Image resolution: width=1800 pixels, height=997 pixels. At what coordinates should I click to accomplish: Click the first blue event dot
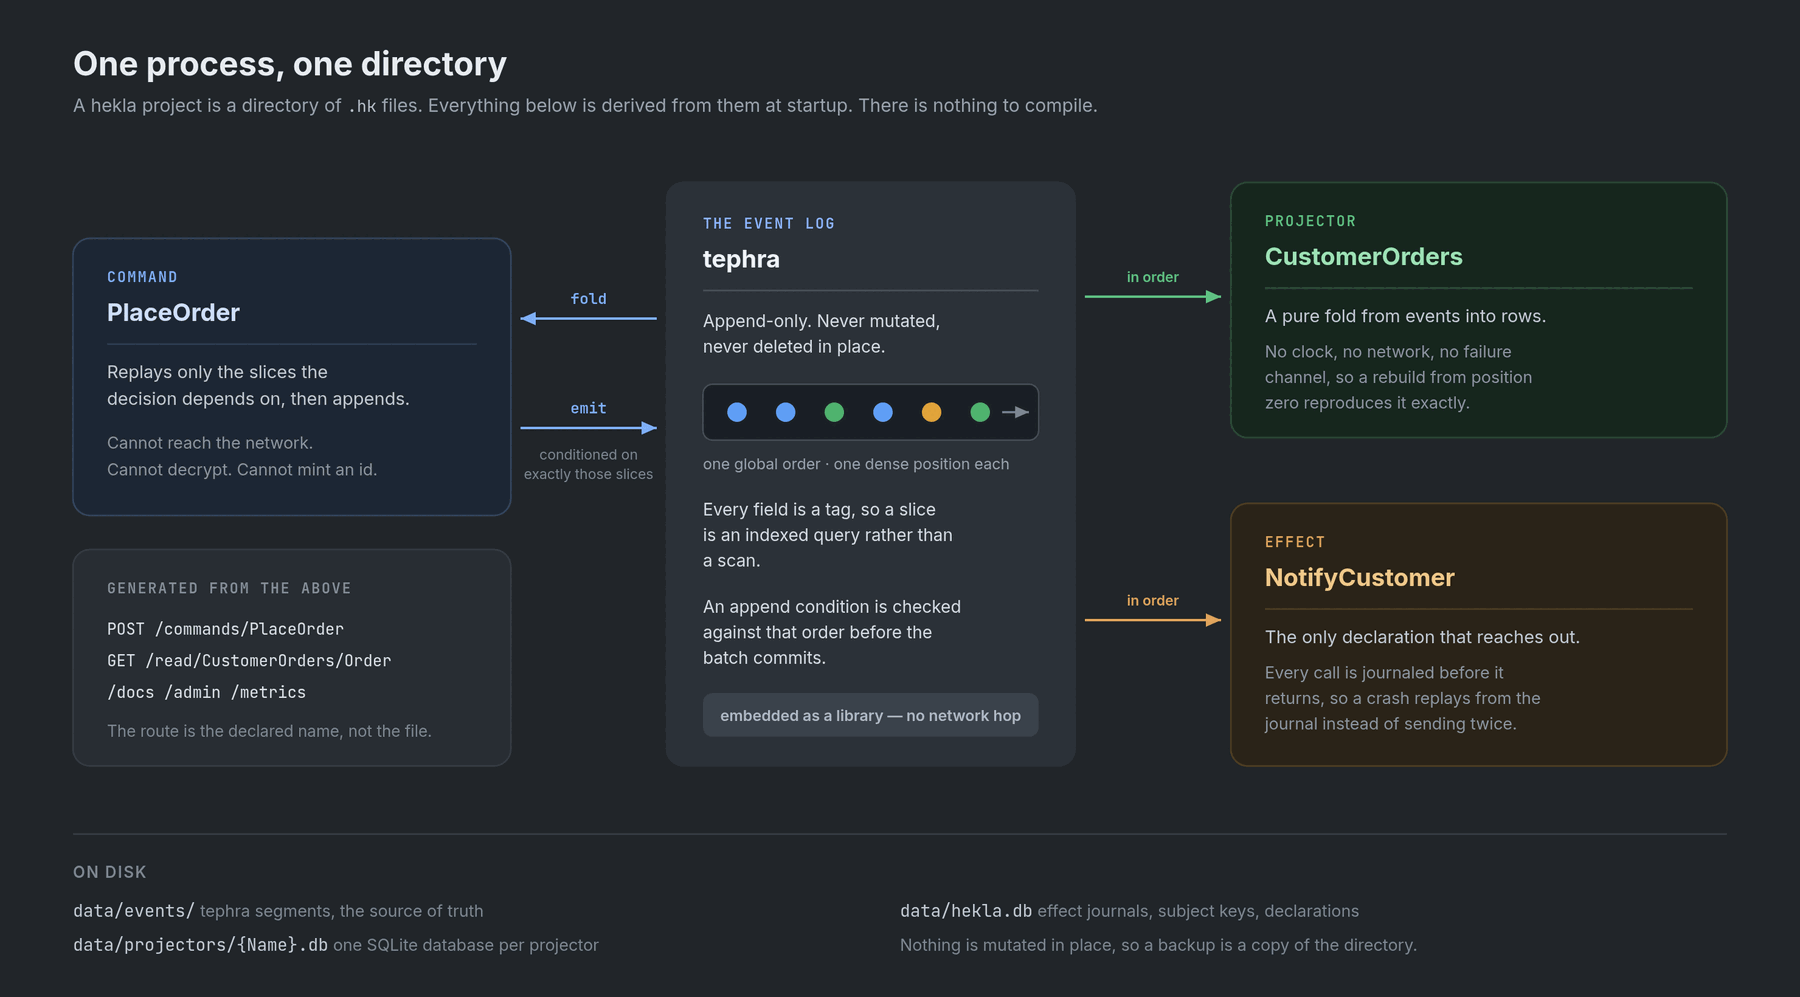click(x=737, y=412)
